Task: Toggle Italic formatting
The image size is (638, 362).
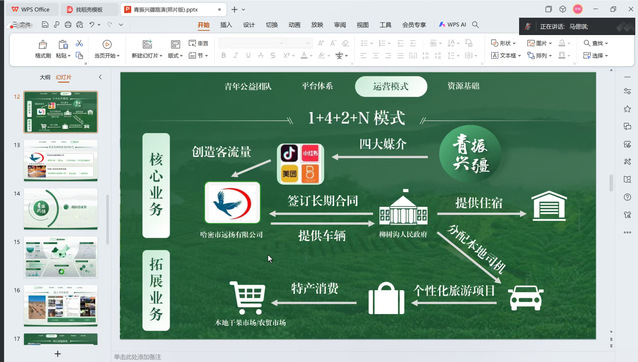Action: pos(235,55)
